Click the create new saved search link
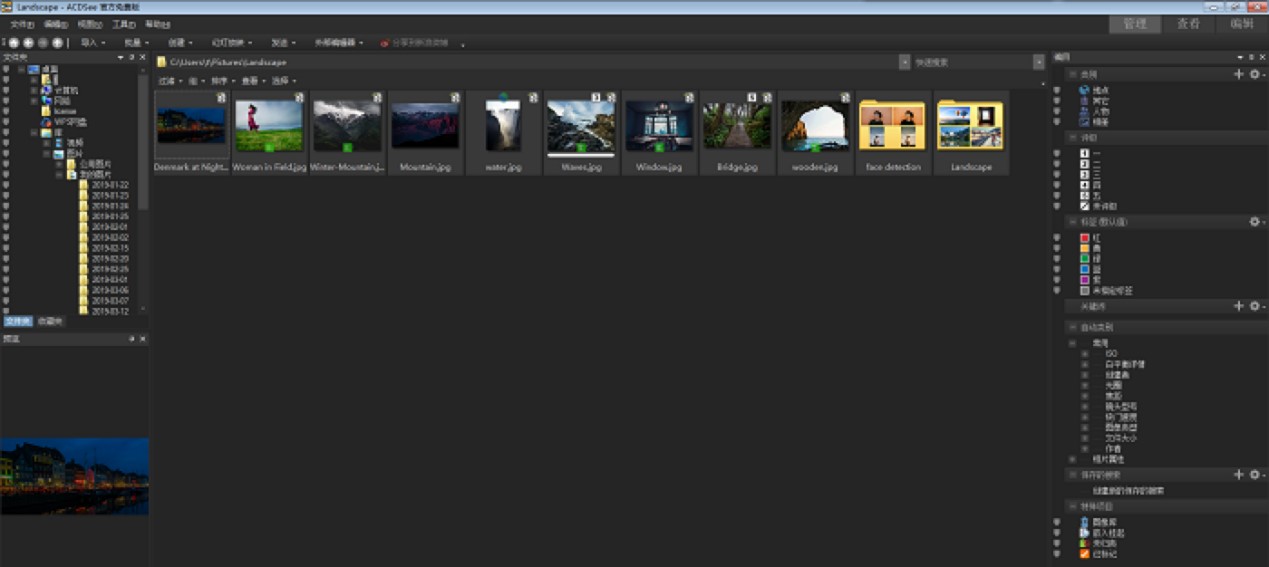 pyautogui.click(x=1128, y=491)
